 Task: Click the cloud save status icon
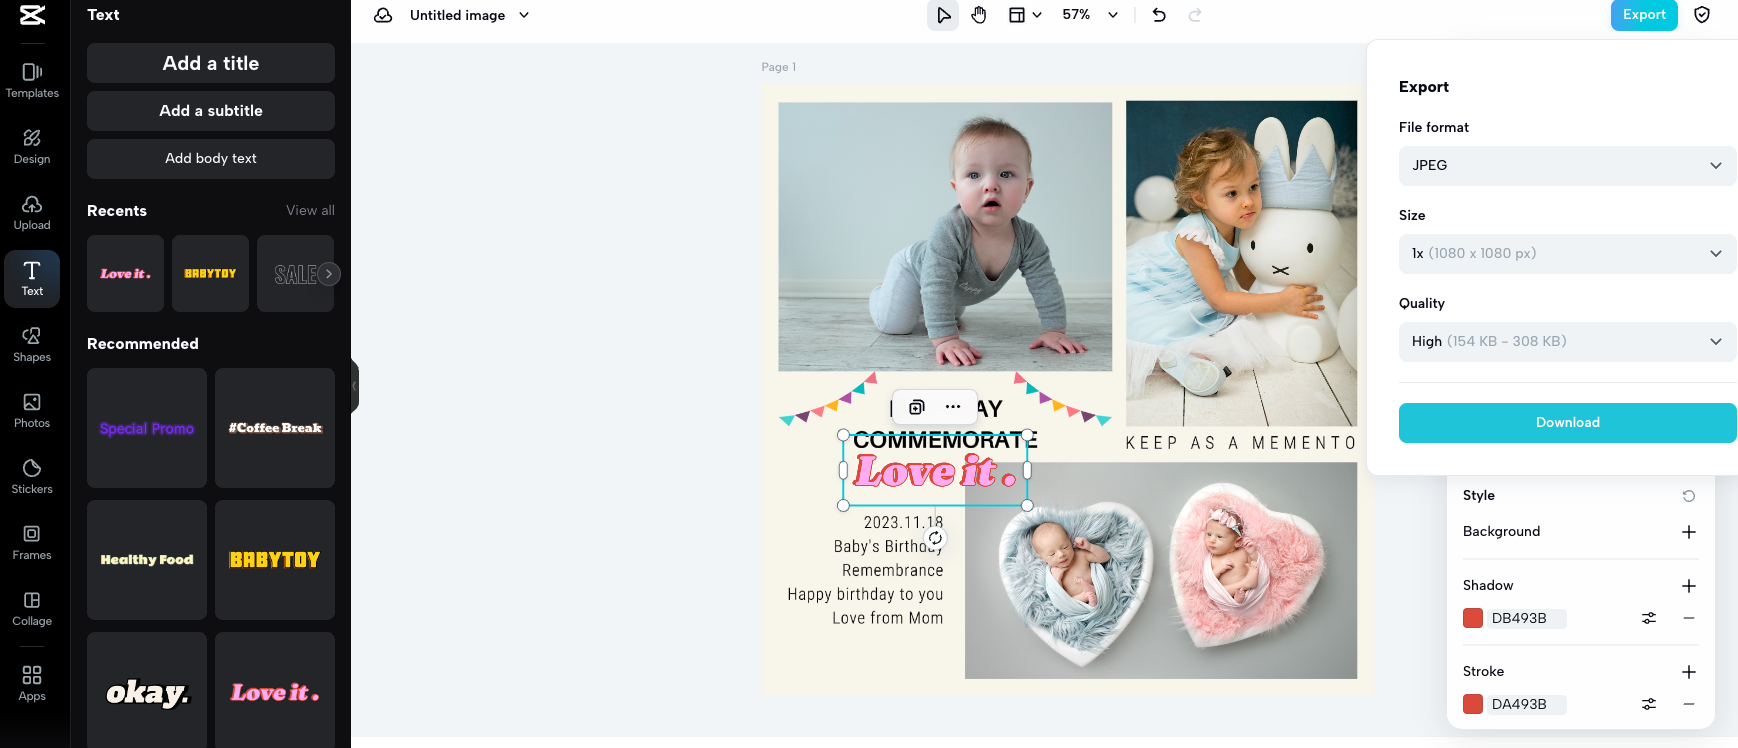pyautogui.click(x=383, y=15)
